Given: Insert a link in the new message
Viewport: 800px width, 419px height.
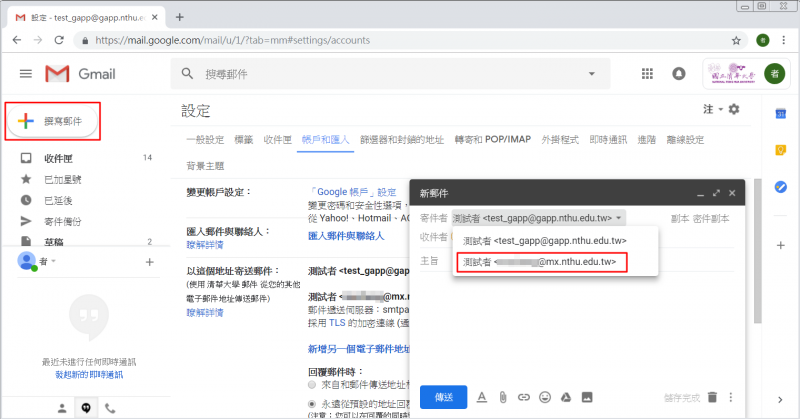Looking at the screenshot, I should pyautogui.click(x=524, y=397).
